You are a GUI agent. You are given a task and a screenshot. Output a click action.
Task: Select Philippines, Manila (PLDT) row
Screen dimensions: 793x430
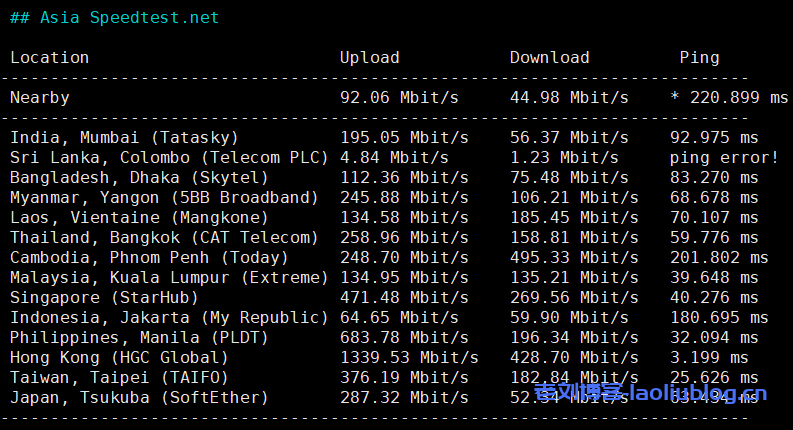tap(139, 338)
